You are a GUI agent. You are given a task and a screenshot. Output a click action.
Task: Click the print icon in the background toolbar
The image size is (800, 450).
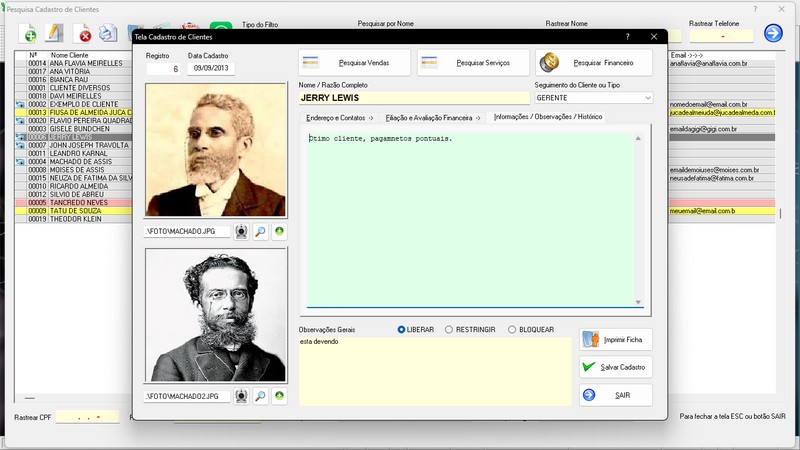click(x=108, y=34)
